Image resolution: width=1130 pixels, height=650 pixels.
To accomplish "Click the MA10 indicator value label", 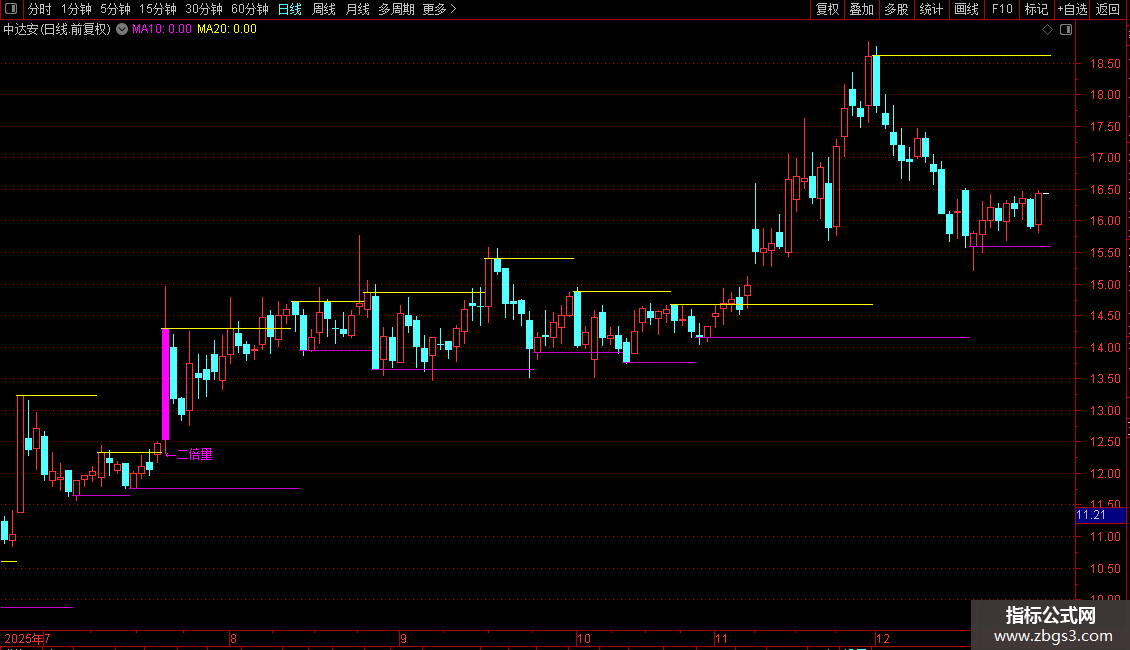I will [x=161, y=29].
